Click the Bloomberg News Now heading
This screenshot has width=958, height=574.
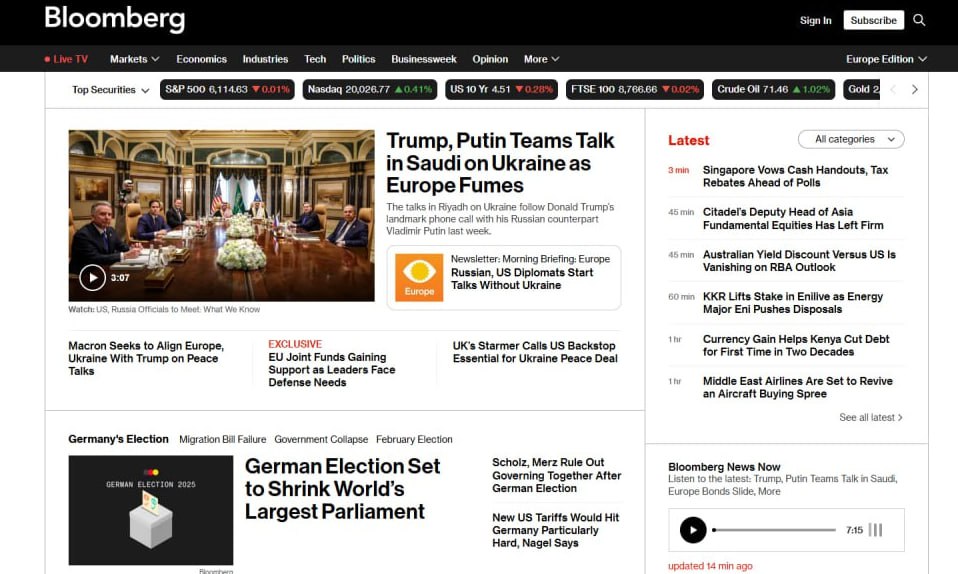coord(724,467)
